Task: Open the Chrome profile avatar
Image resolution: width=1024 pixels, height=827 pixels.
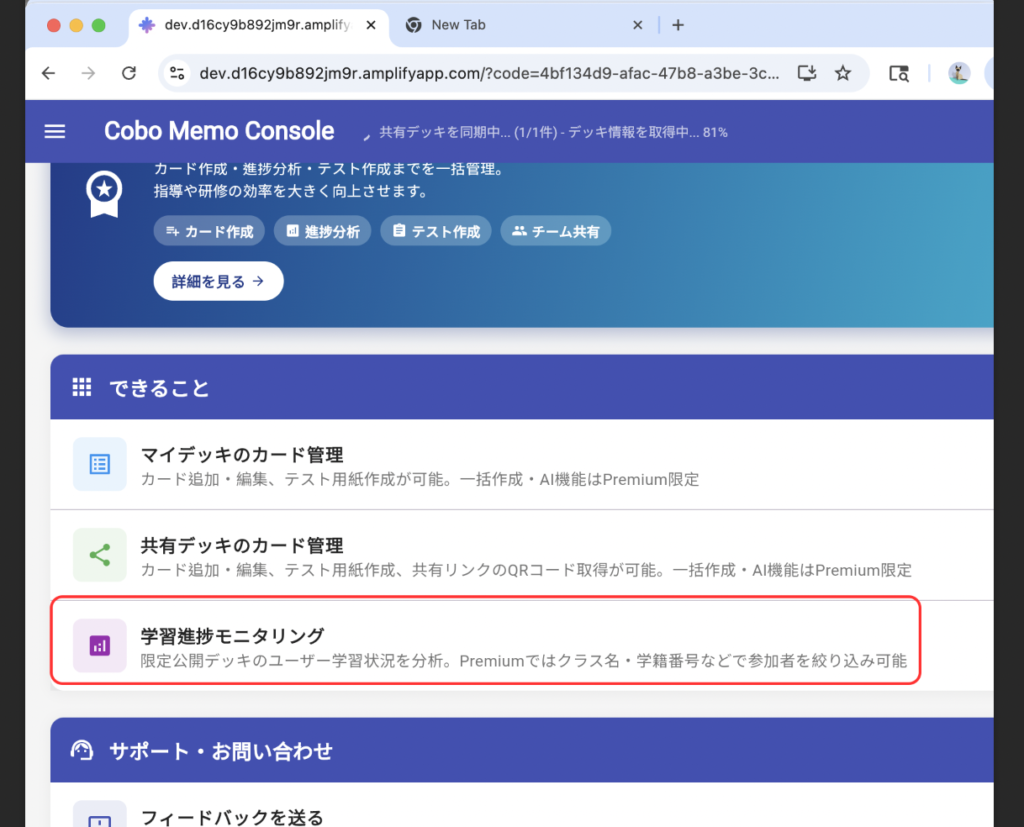Action: point(959,73)
